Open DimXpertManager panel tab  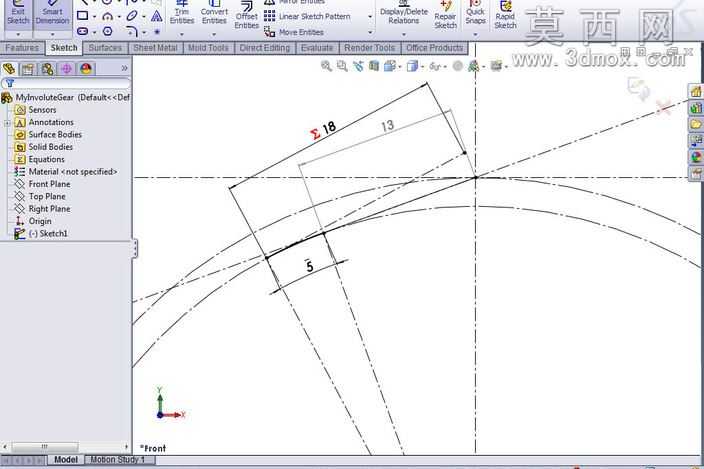(66, 69)
